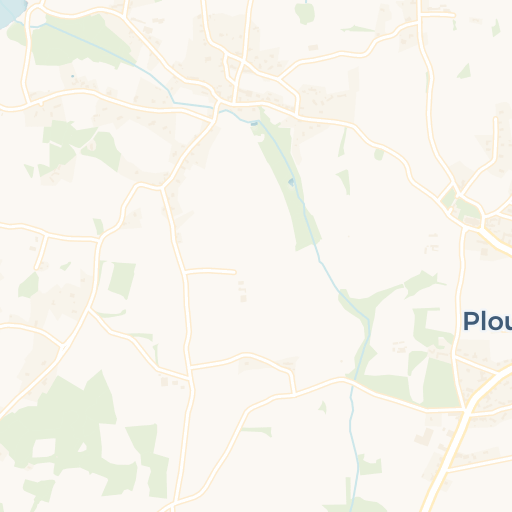Click the small building cluster below the dead-end road

(x=242, y=291)
